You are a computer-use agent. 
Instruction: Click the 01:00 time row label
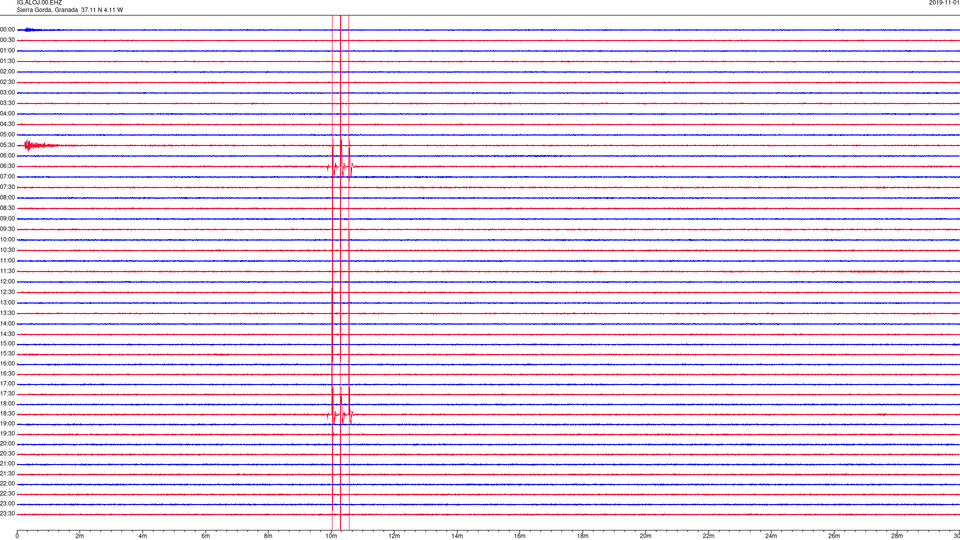[x=7, y=51]
